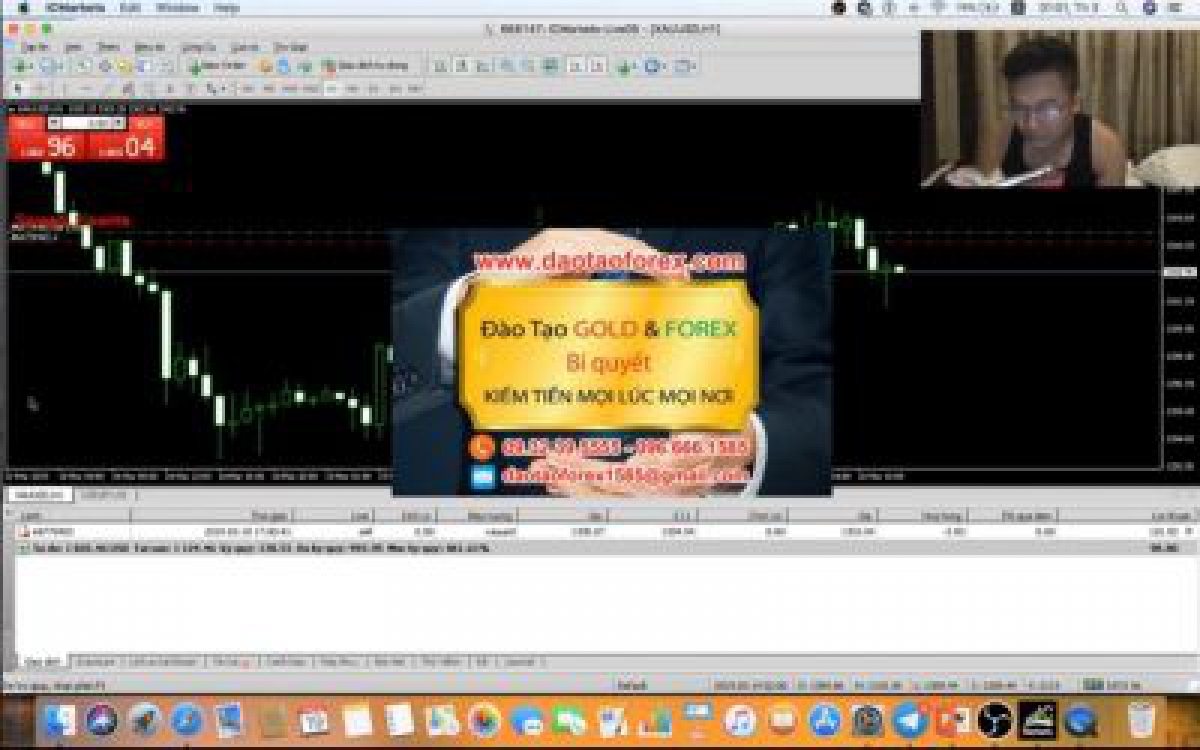This screenshot has width=1200, height=750.
Task: Open the Templates dropdown
Action: (684, 67)
